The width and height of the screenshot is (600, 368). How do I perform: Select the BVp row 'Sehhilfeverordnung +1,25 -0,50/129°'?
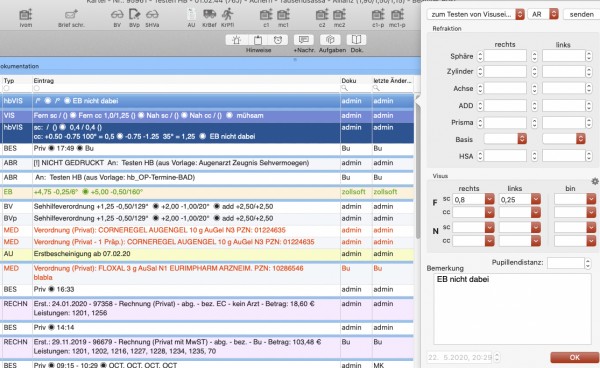[x=207, y=218]
